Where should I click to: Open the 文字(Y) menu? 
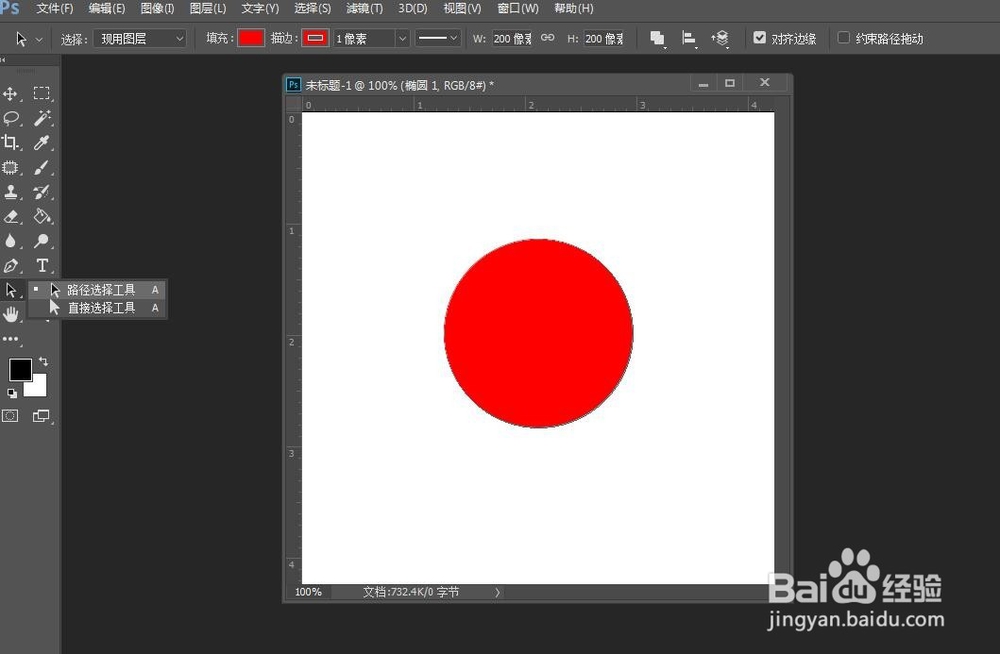[260, 8]
